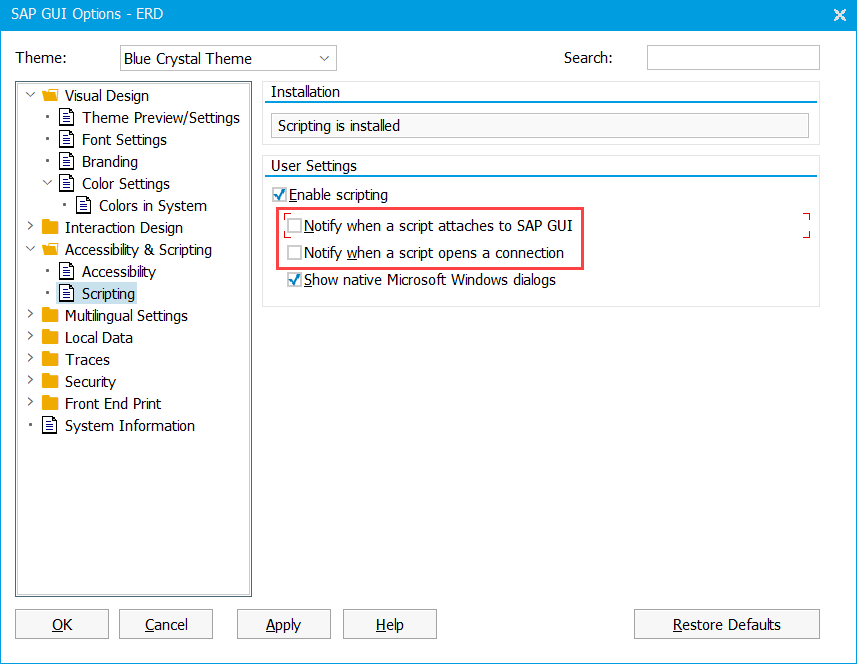The width and height of the screenshot is (857, 664).
Task: Click the Font Settings document icon
Action: 67,139
